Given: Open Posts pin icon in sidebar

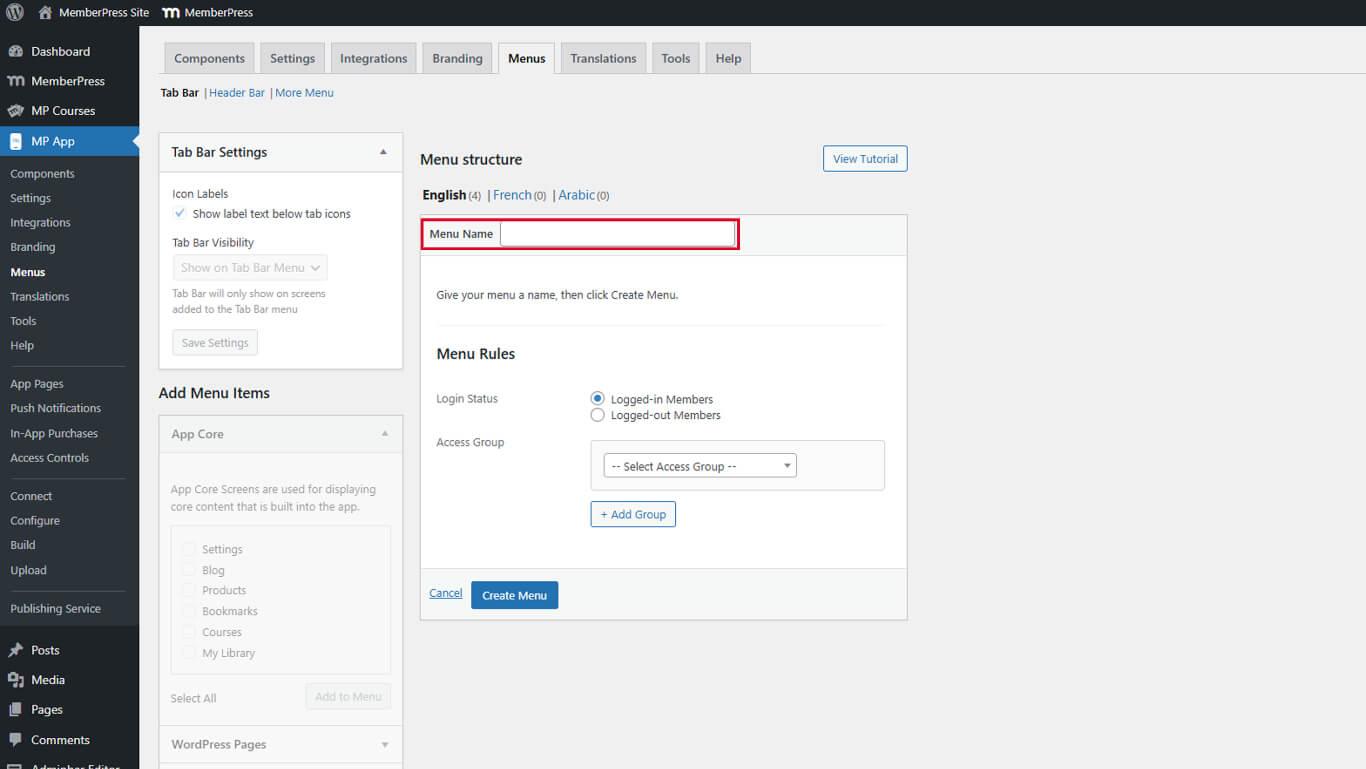Looking at the screenshot, I should (x=16, y=650).
